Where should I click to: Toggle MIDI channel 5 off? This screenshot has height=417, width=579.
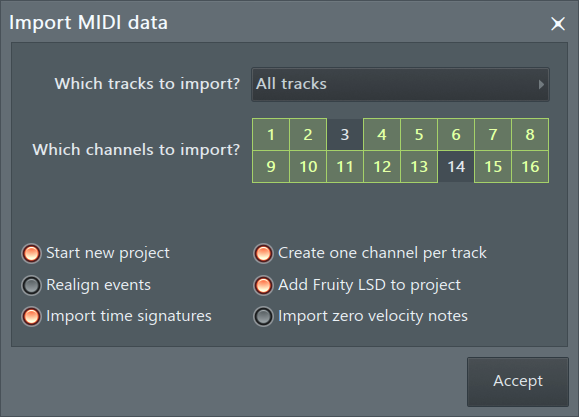point(419,134)
